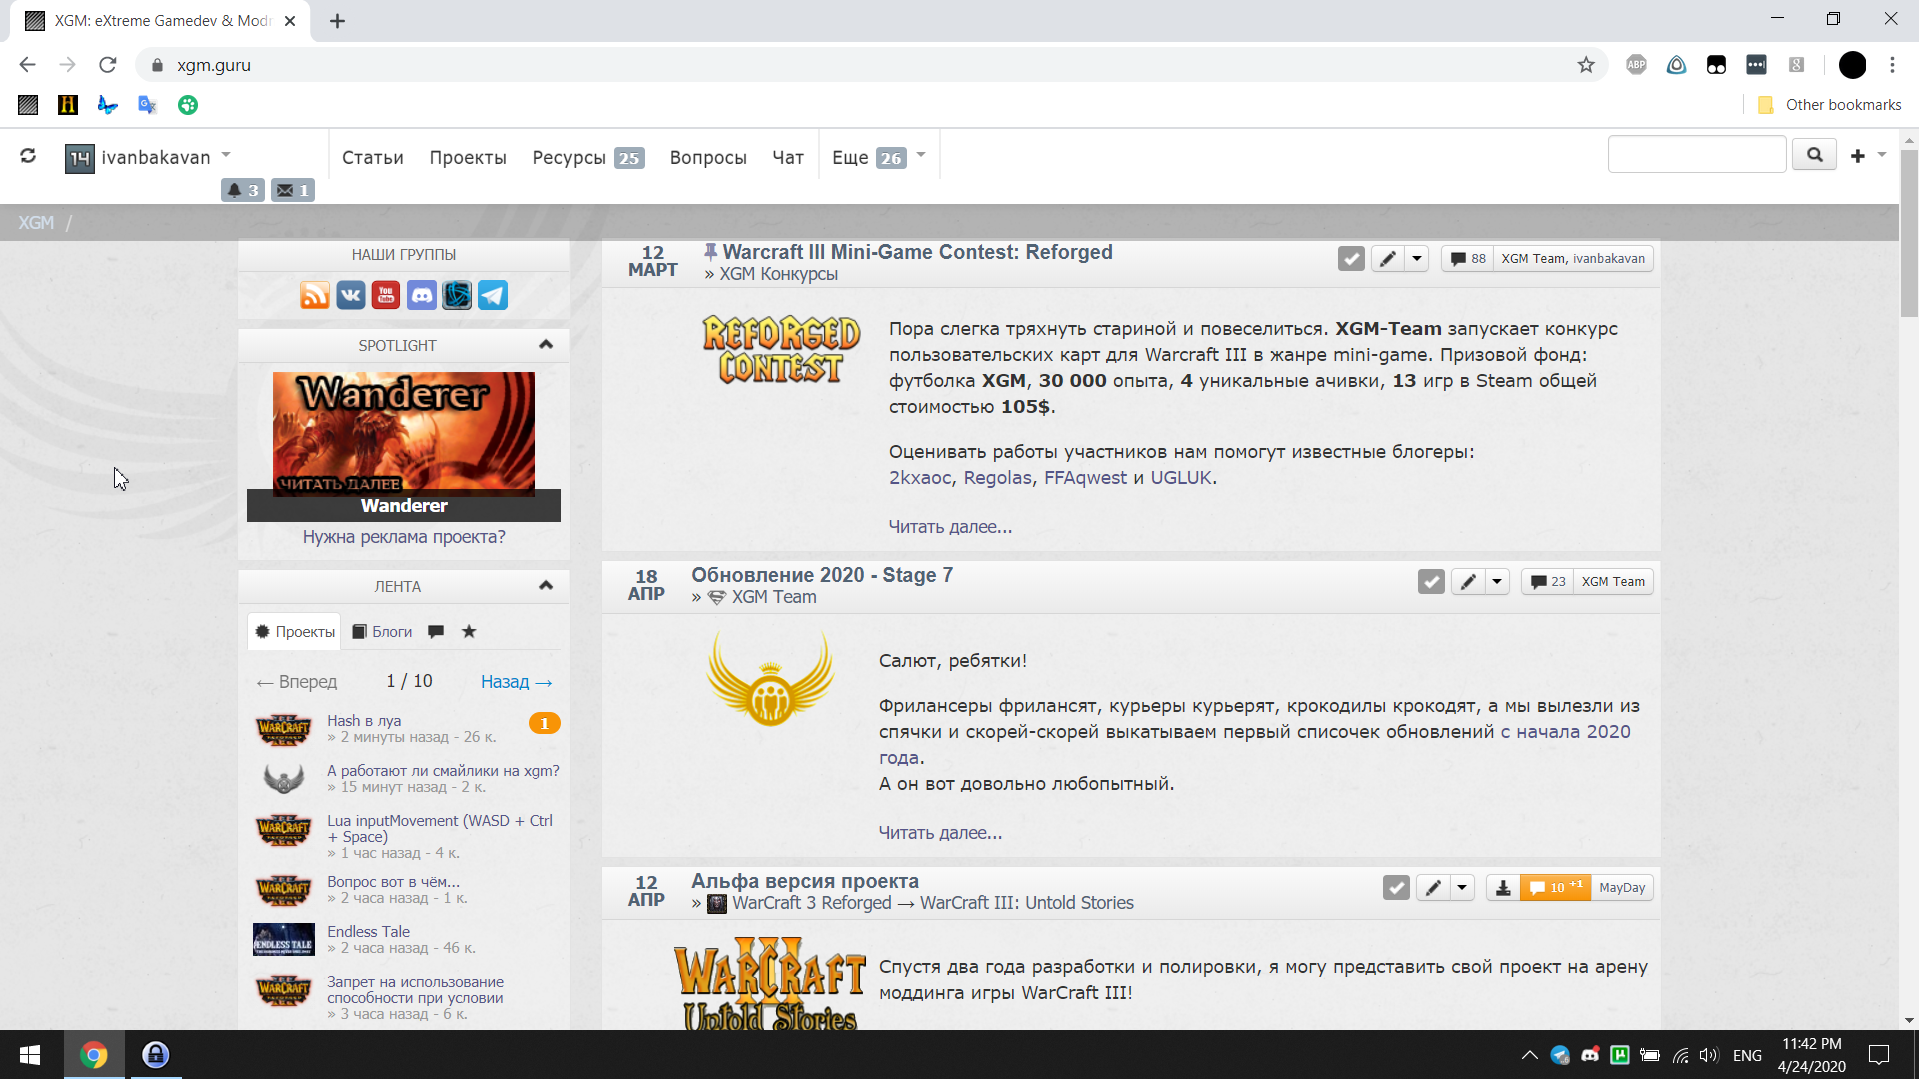The height and width of the screenshot is (1079, 1919).
Task: Click the site search input field
Action: pos(1696,155)
